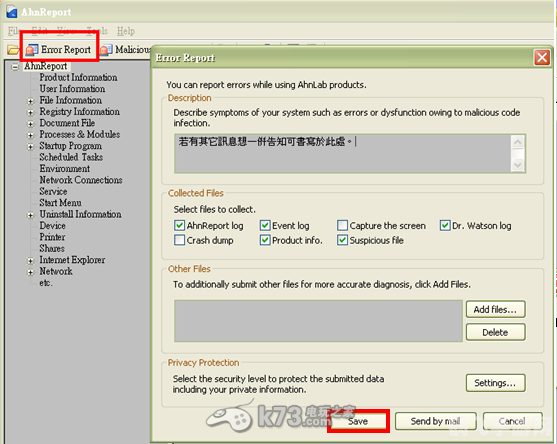
Task: Select Service in the tree
Action: [53, 191]
